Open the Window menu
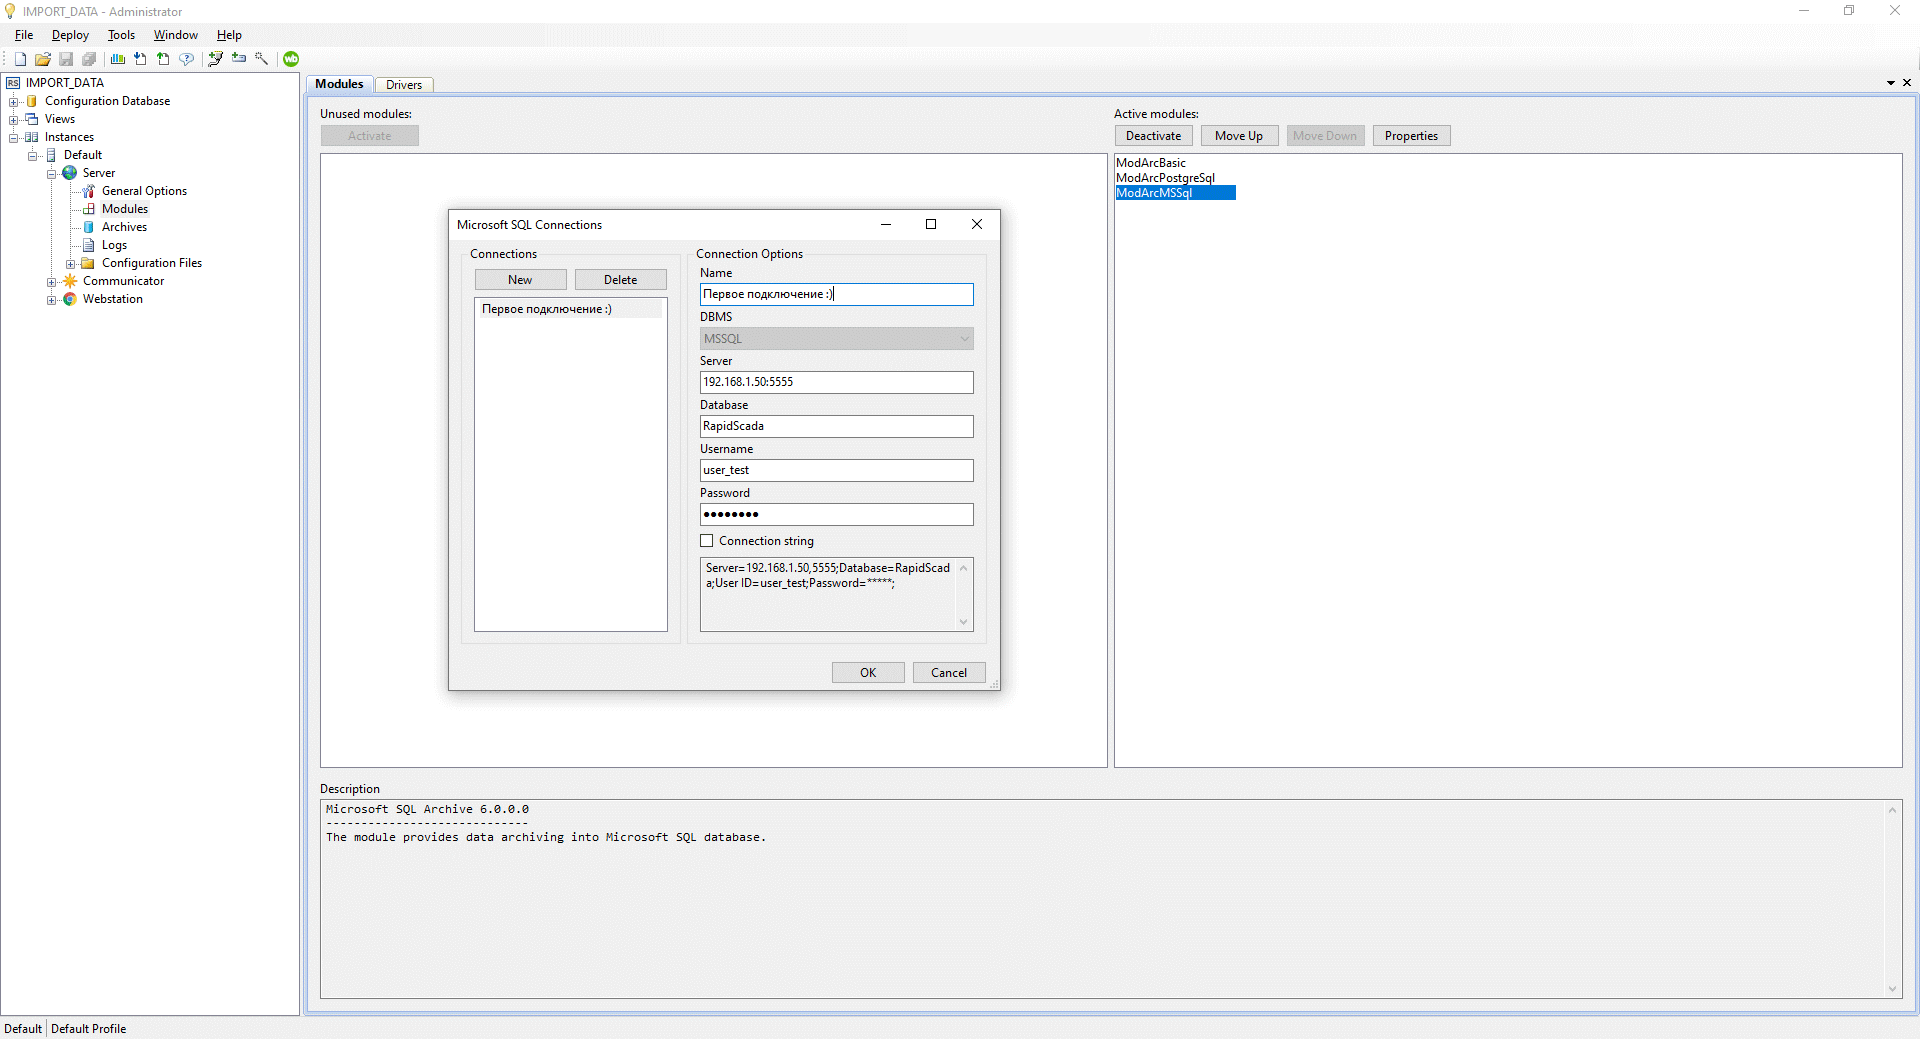The width and height of the screenshot is (1920, 1039). [175, 35]
